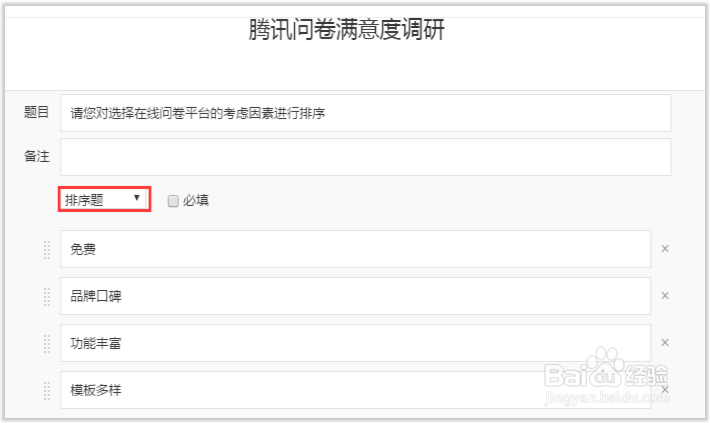The image size is (710, 423).
Task: Click the drag handle beside 品牌口碑
Action: pos(47,297)
